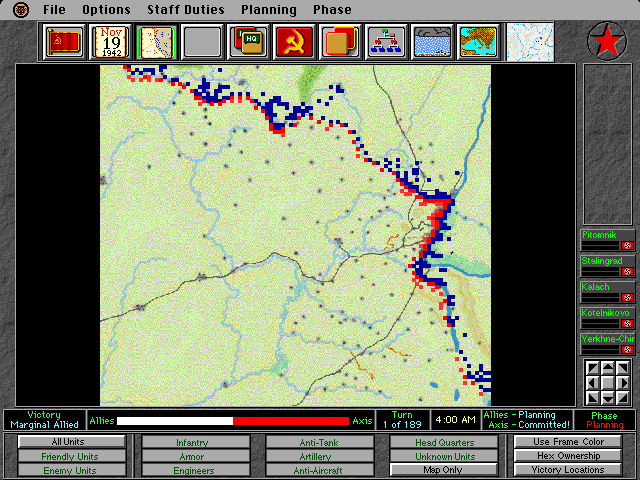Click the Soviet flag toolbar icon

[64, 42]
